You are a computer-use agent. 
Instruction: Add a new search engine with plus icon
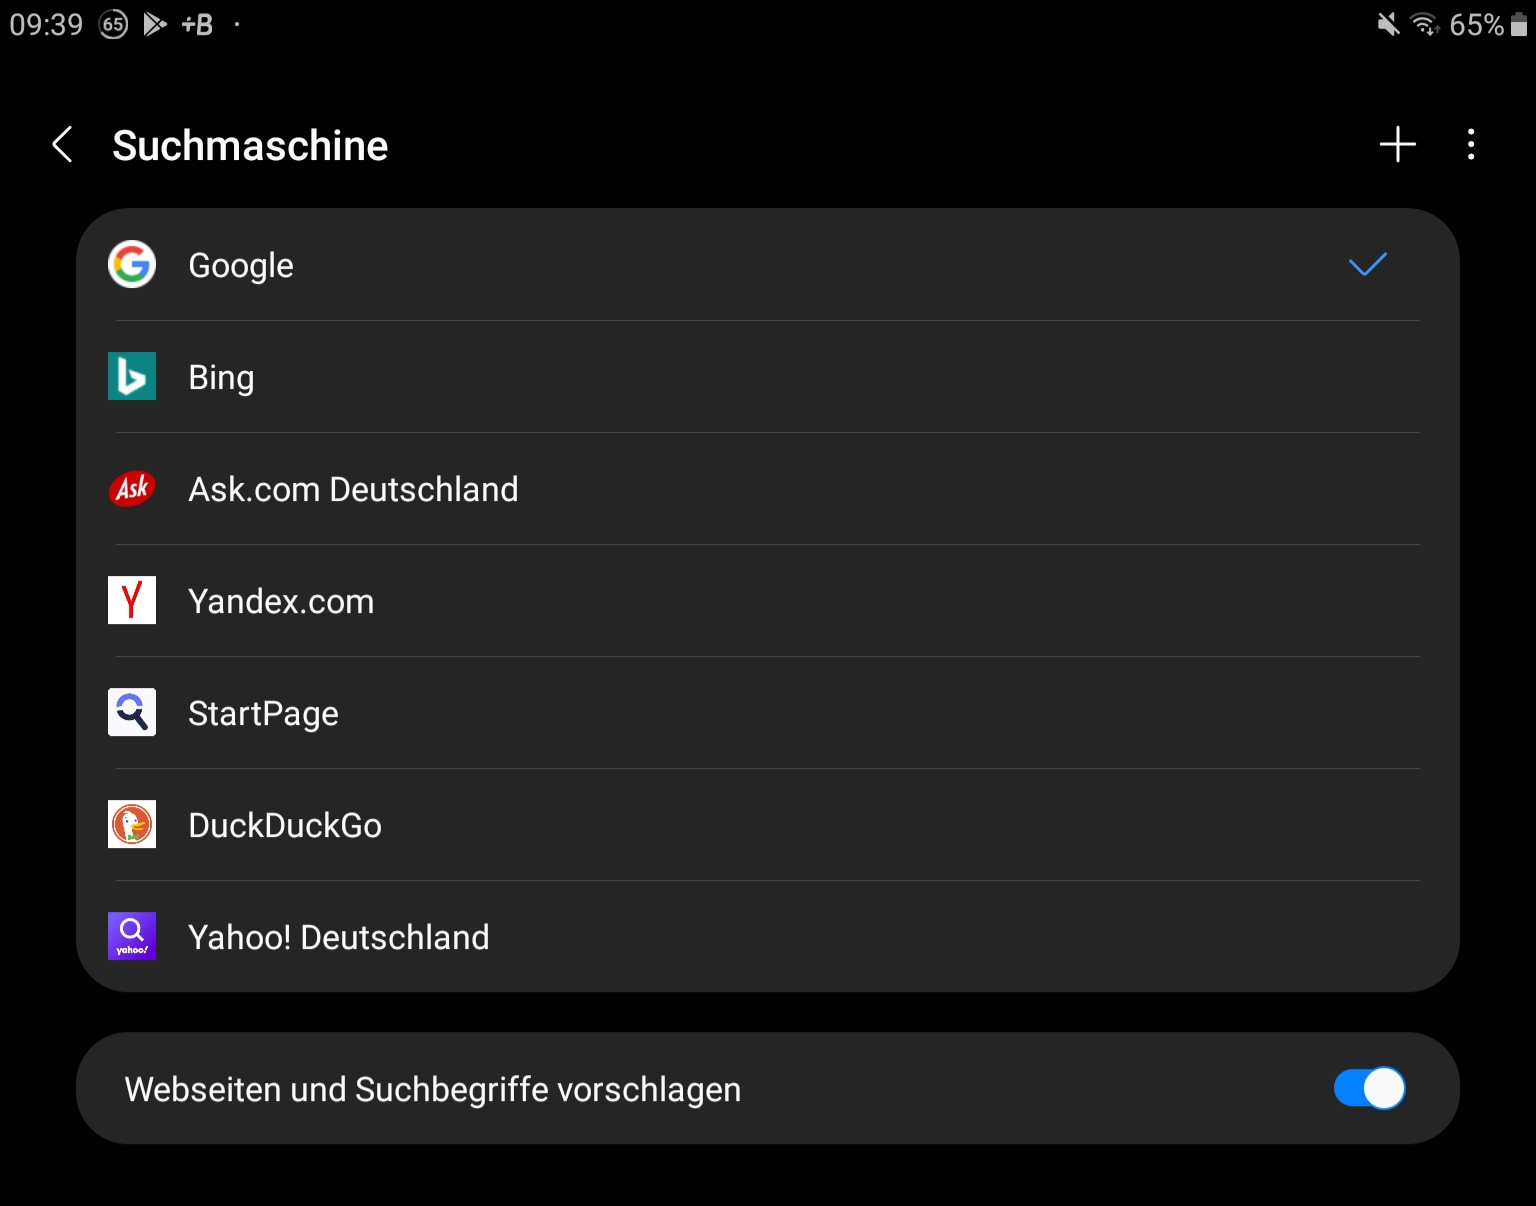click(x=1397, y=145)
